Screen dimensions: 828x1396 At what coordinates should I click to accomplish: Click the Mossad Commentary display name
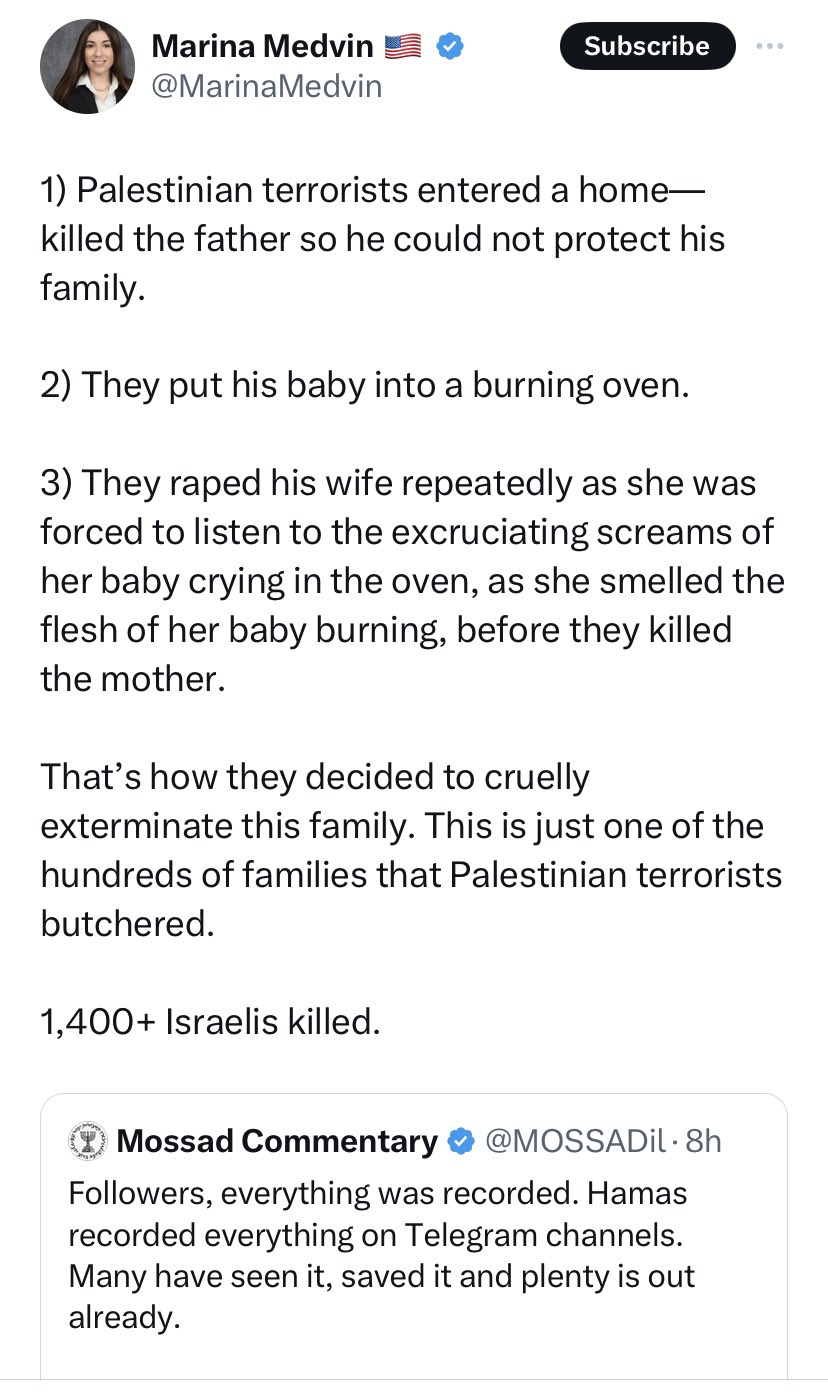click(282, 1139)
